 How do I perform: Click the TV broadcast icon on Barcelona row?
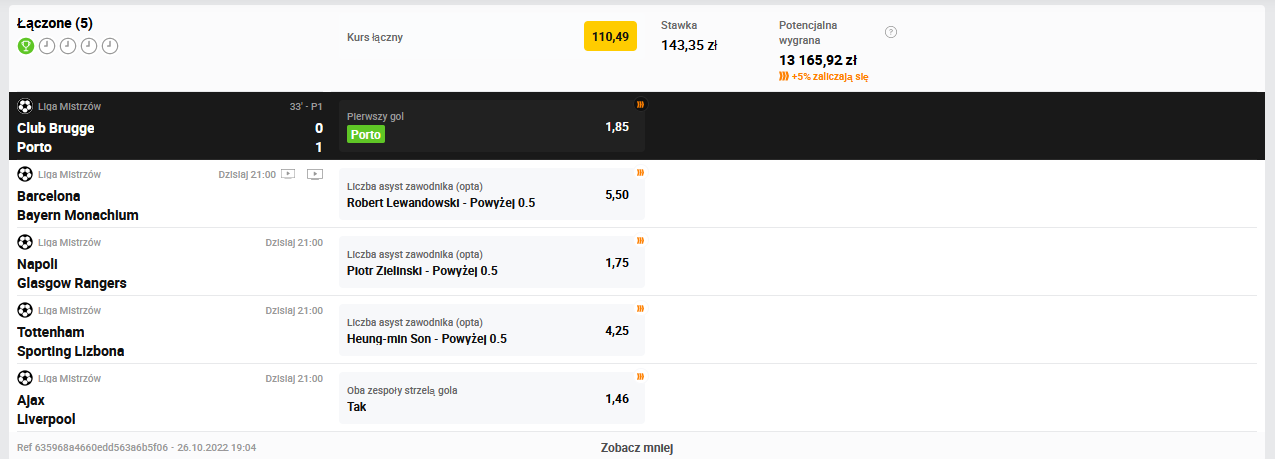pos(315,174)
